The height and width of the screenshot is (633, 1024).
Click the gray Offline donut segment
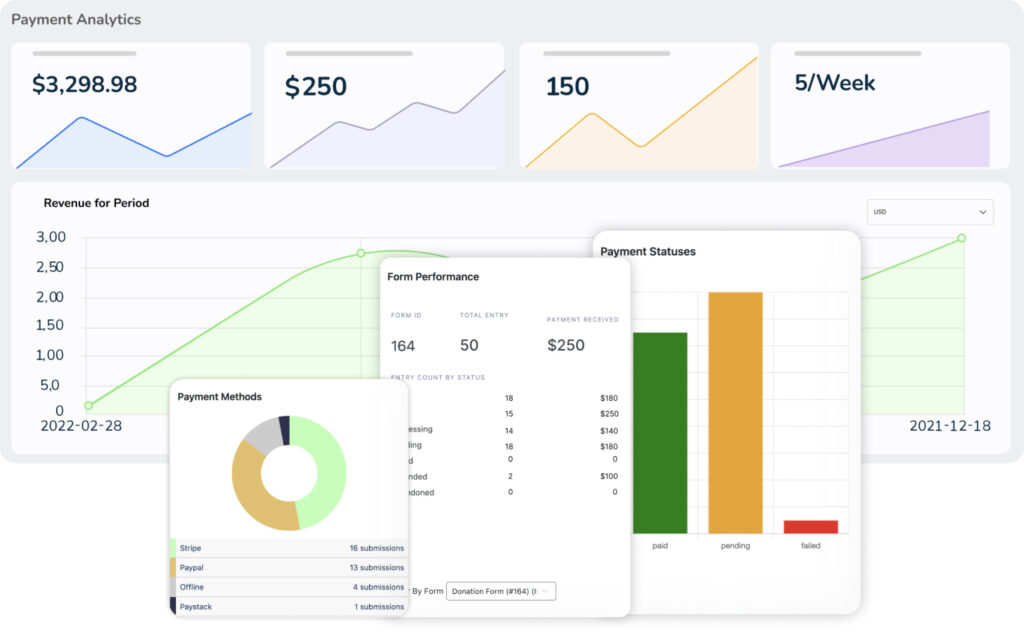click(x=263, y=436)
